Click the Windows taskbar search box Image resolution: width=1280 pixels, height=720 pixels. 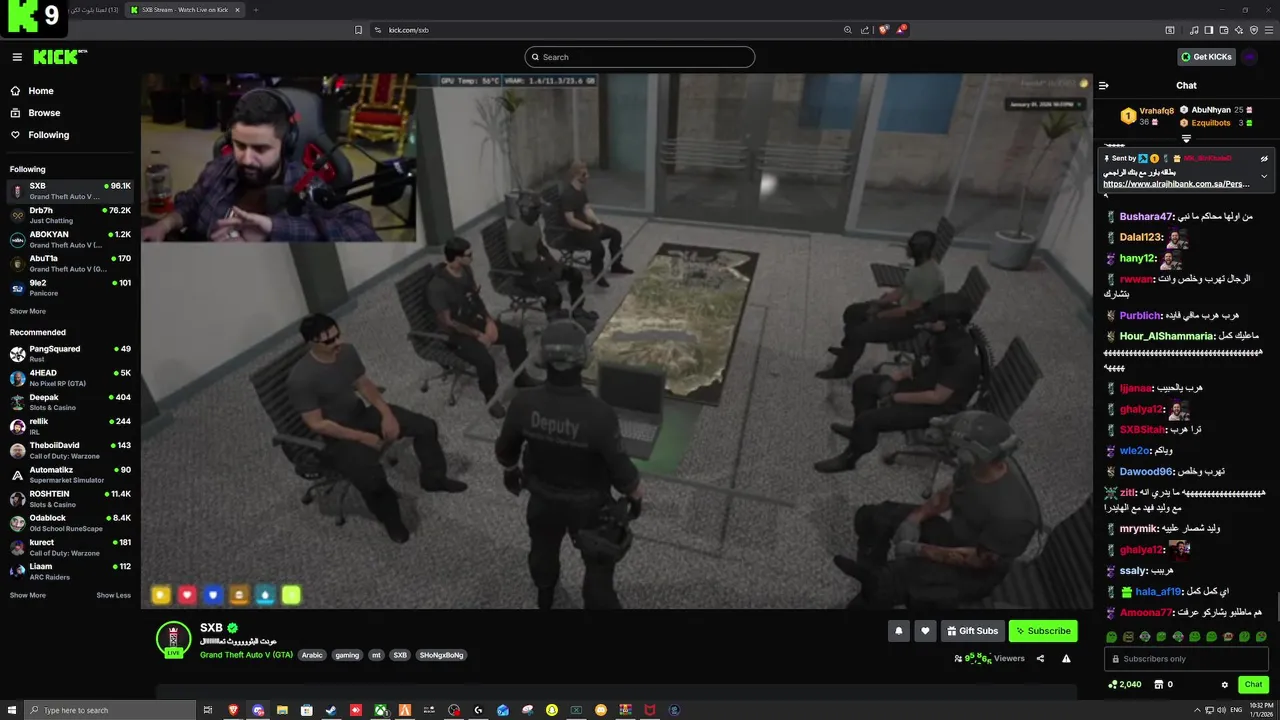tap(108, 710)
